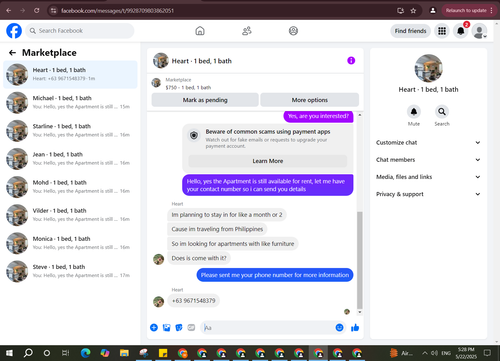This screenshot has height=361, width=500.
Task: Mute the conversation with the bell icon
Action: 414,112
